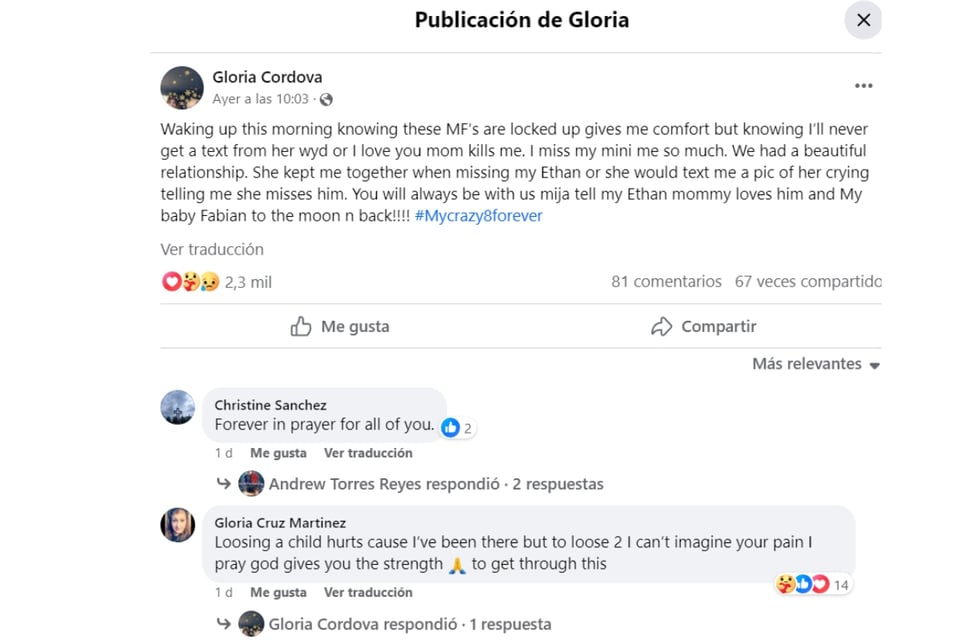Open the three-dot post options menu
The width and height of the screenshot is (960, 640).
click(863, 86)
